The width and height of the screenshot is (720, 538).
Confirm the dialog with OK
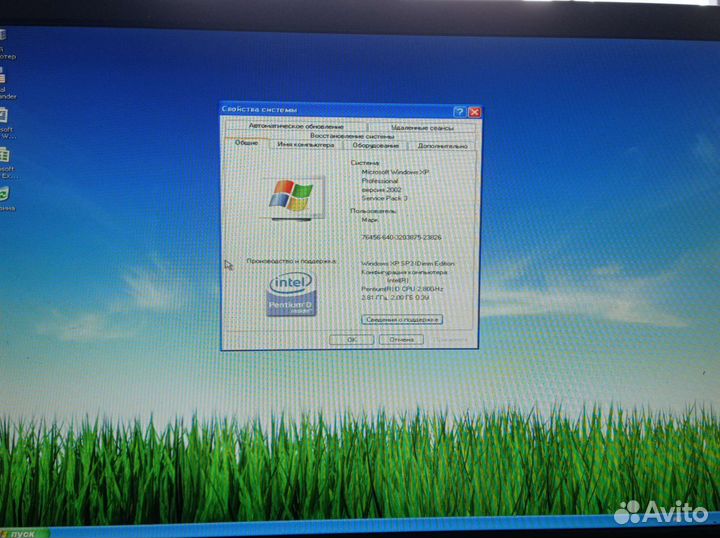352,339
